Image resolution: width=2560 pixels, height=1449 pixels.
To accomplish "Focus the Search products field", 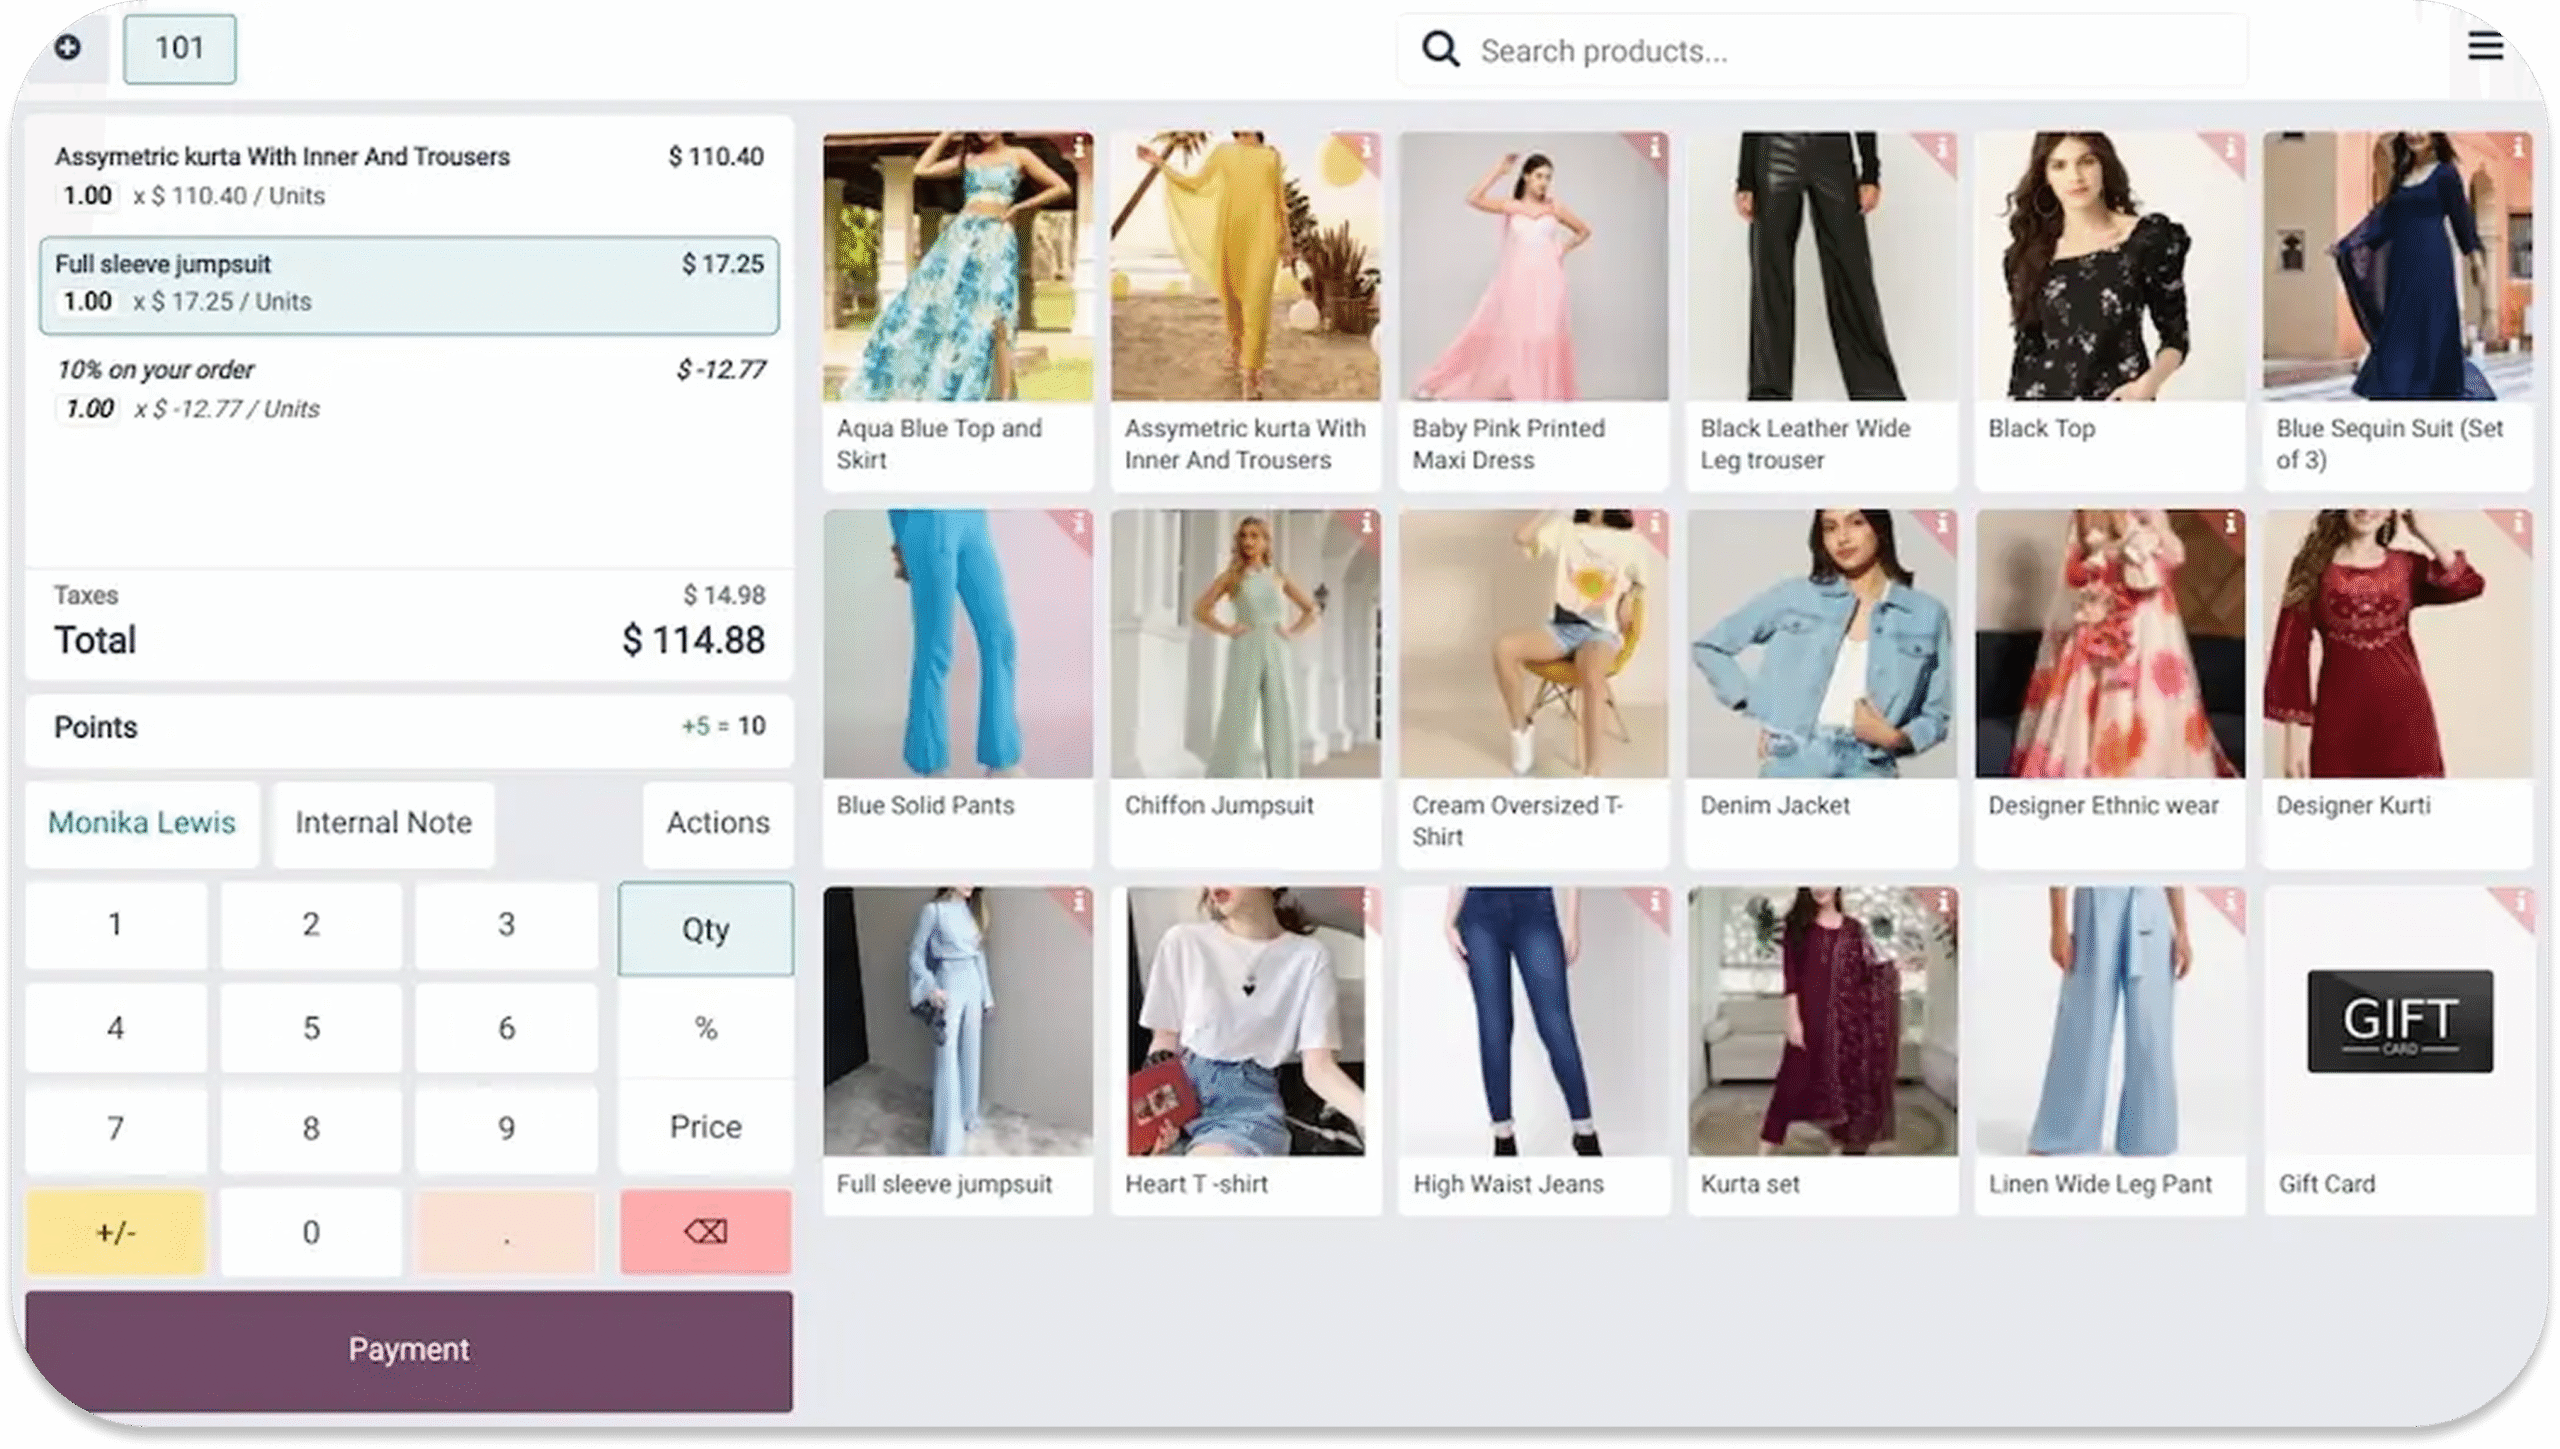I will (x=1850, y=51).
